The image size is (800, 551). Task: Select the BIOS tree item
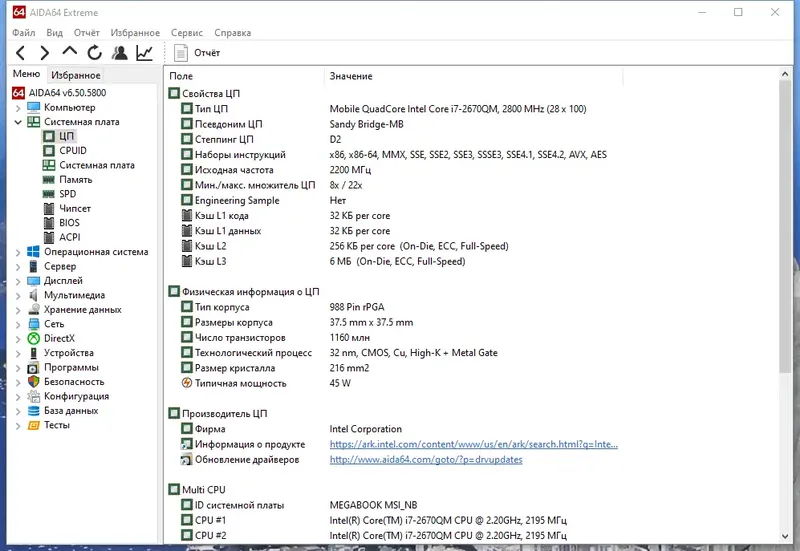coord(69,222)
